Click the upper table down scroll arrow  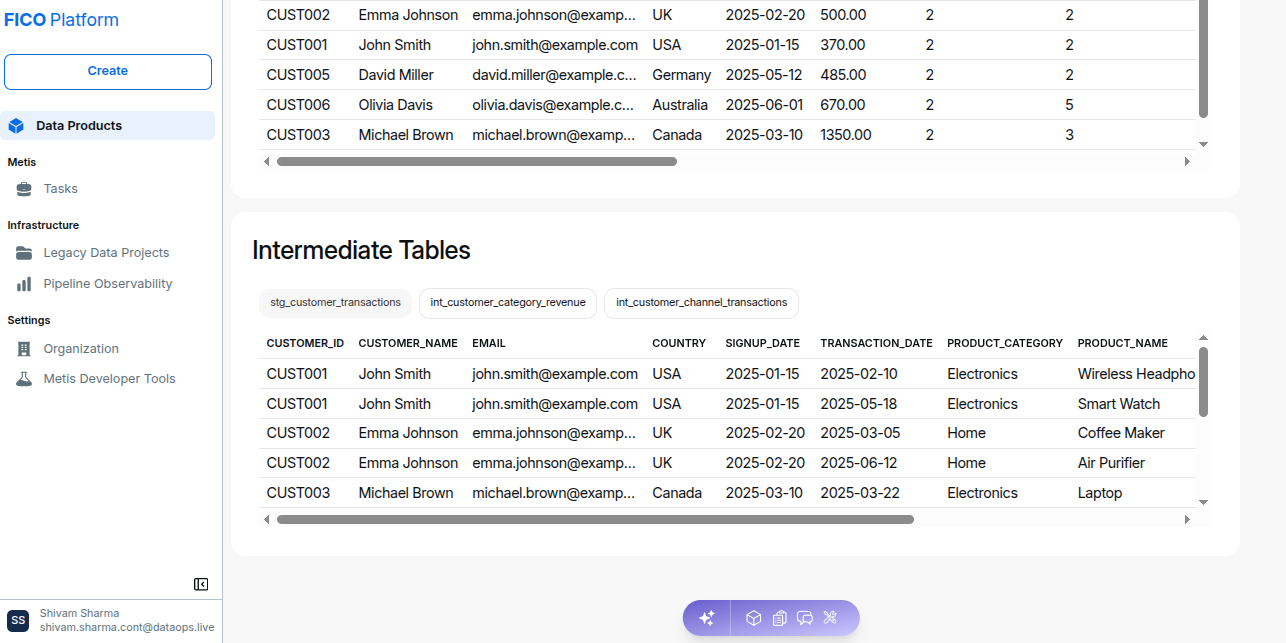[1203, 144]
